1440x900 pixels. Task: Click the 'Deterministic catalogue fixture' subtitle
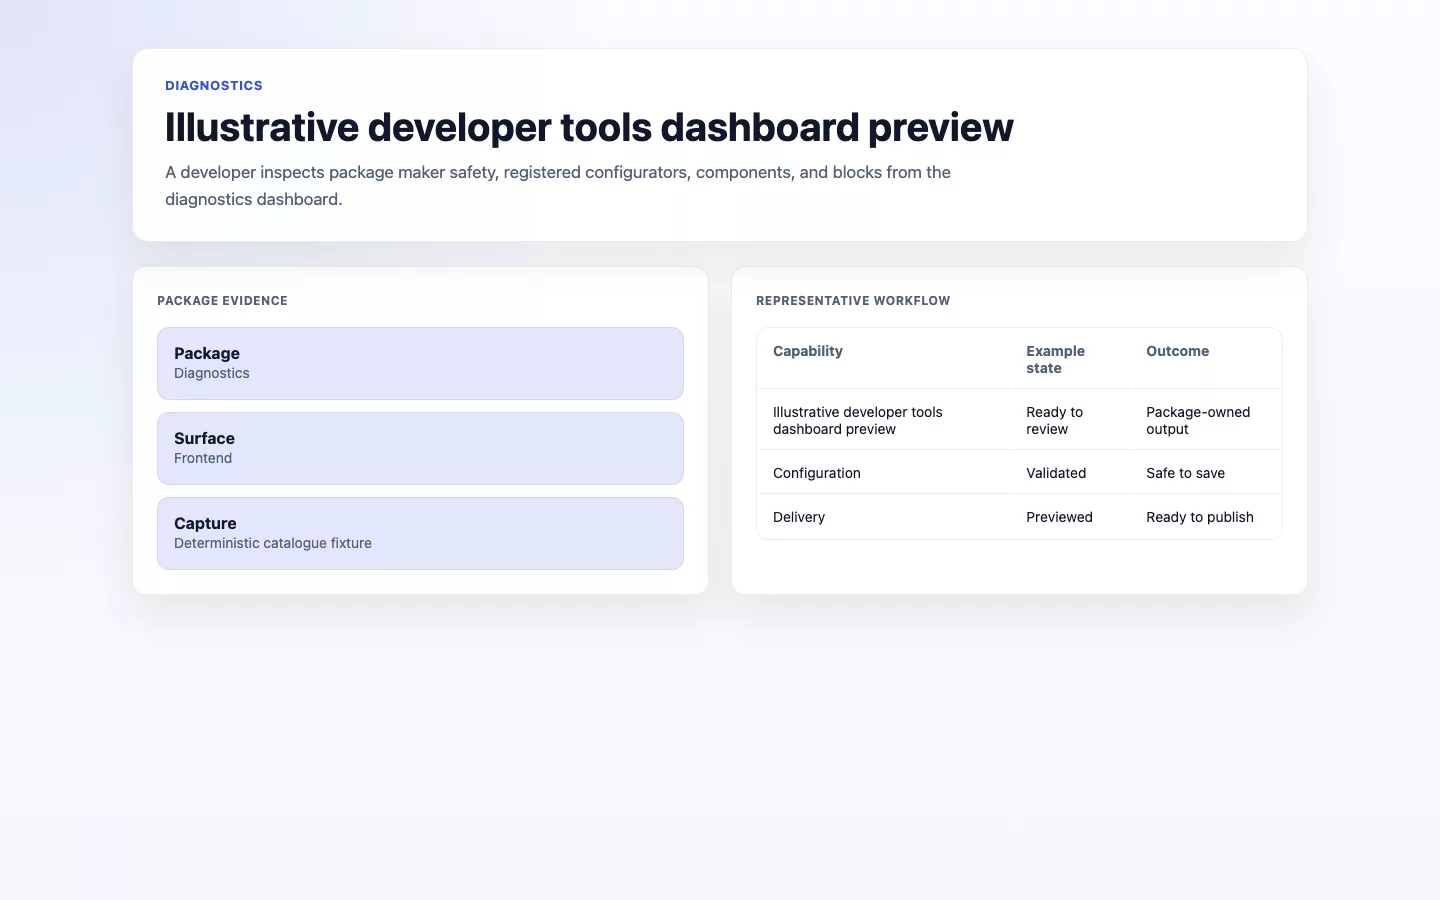[x=273, y=543]
